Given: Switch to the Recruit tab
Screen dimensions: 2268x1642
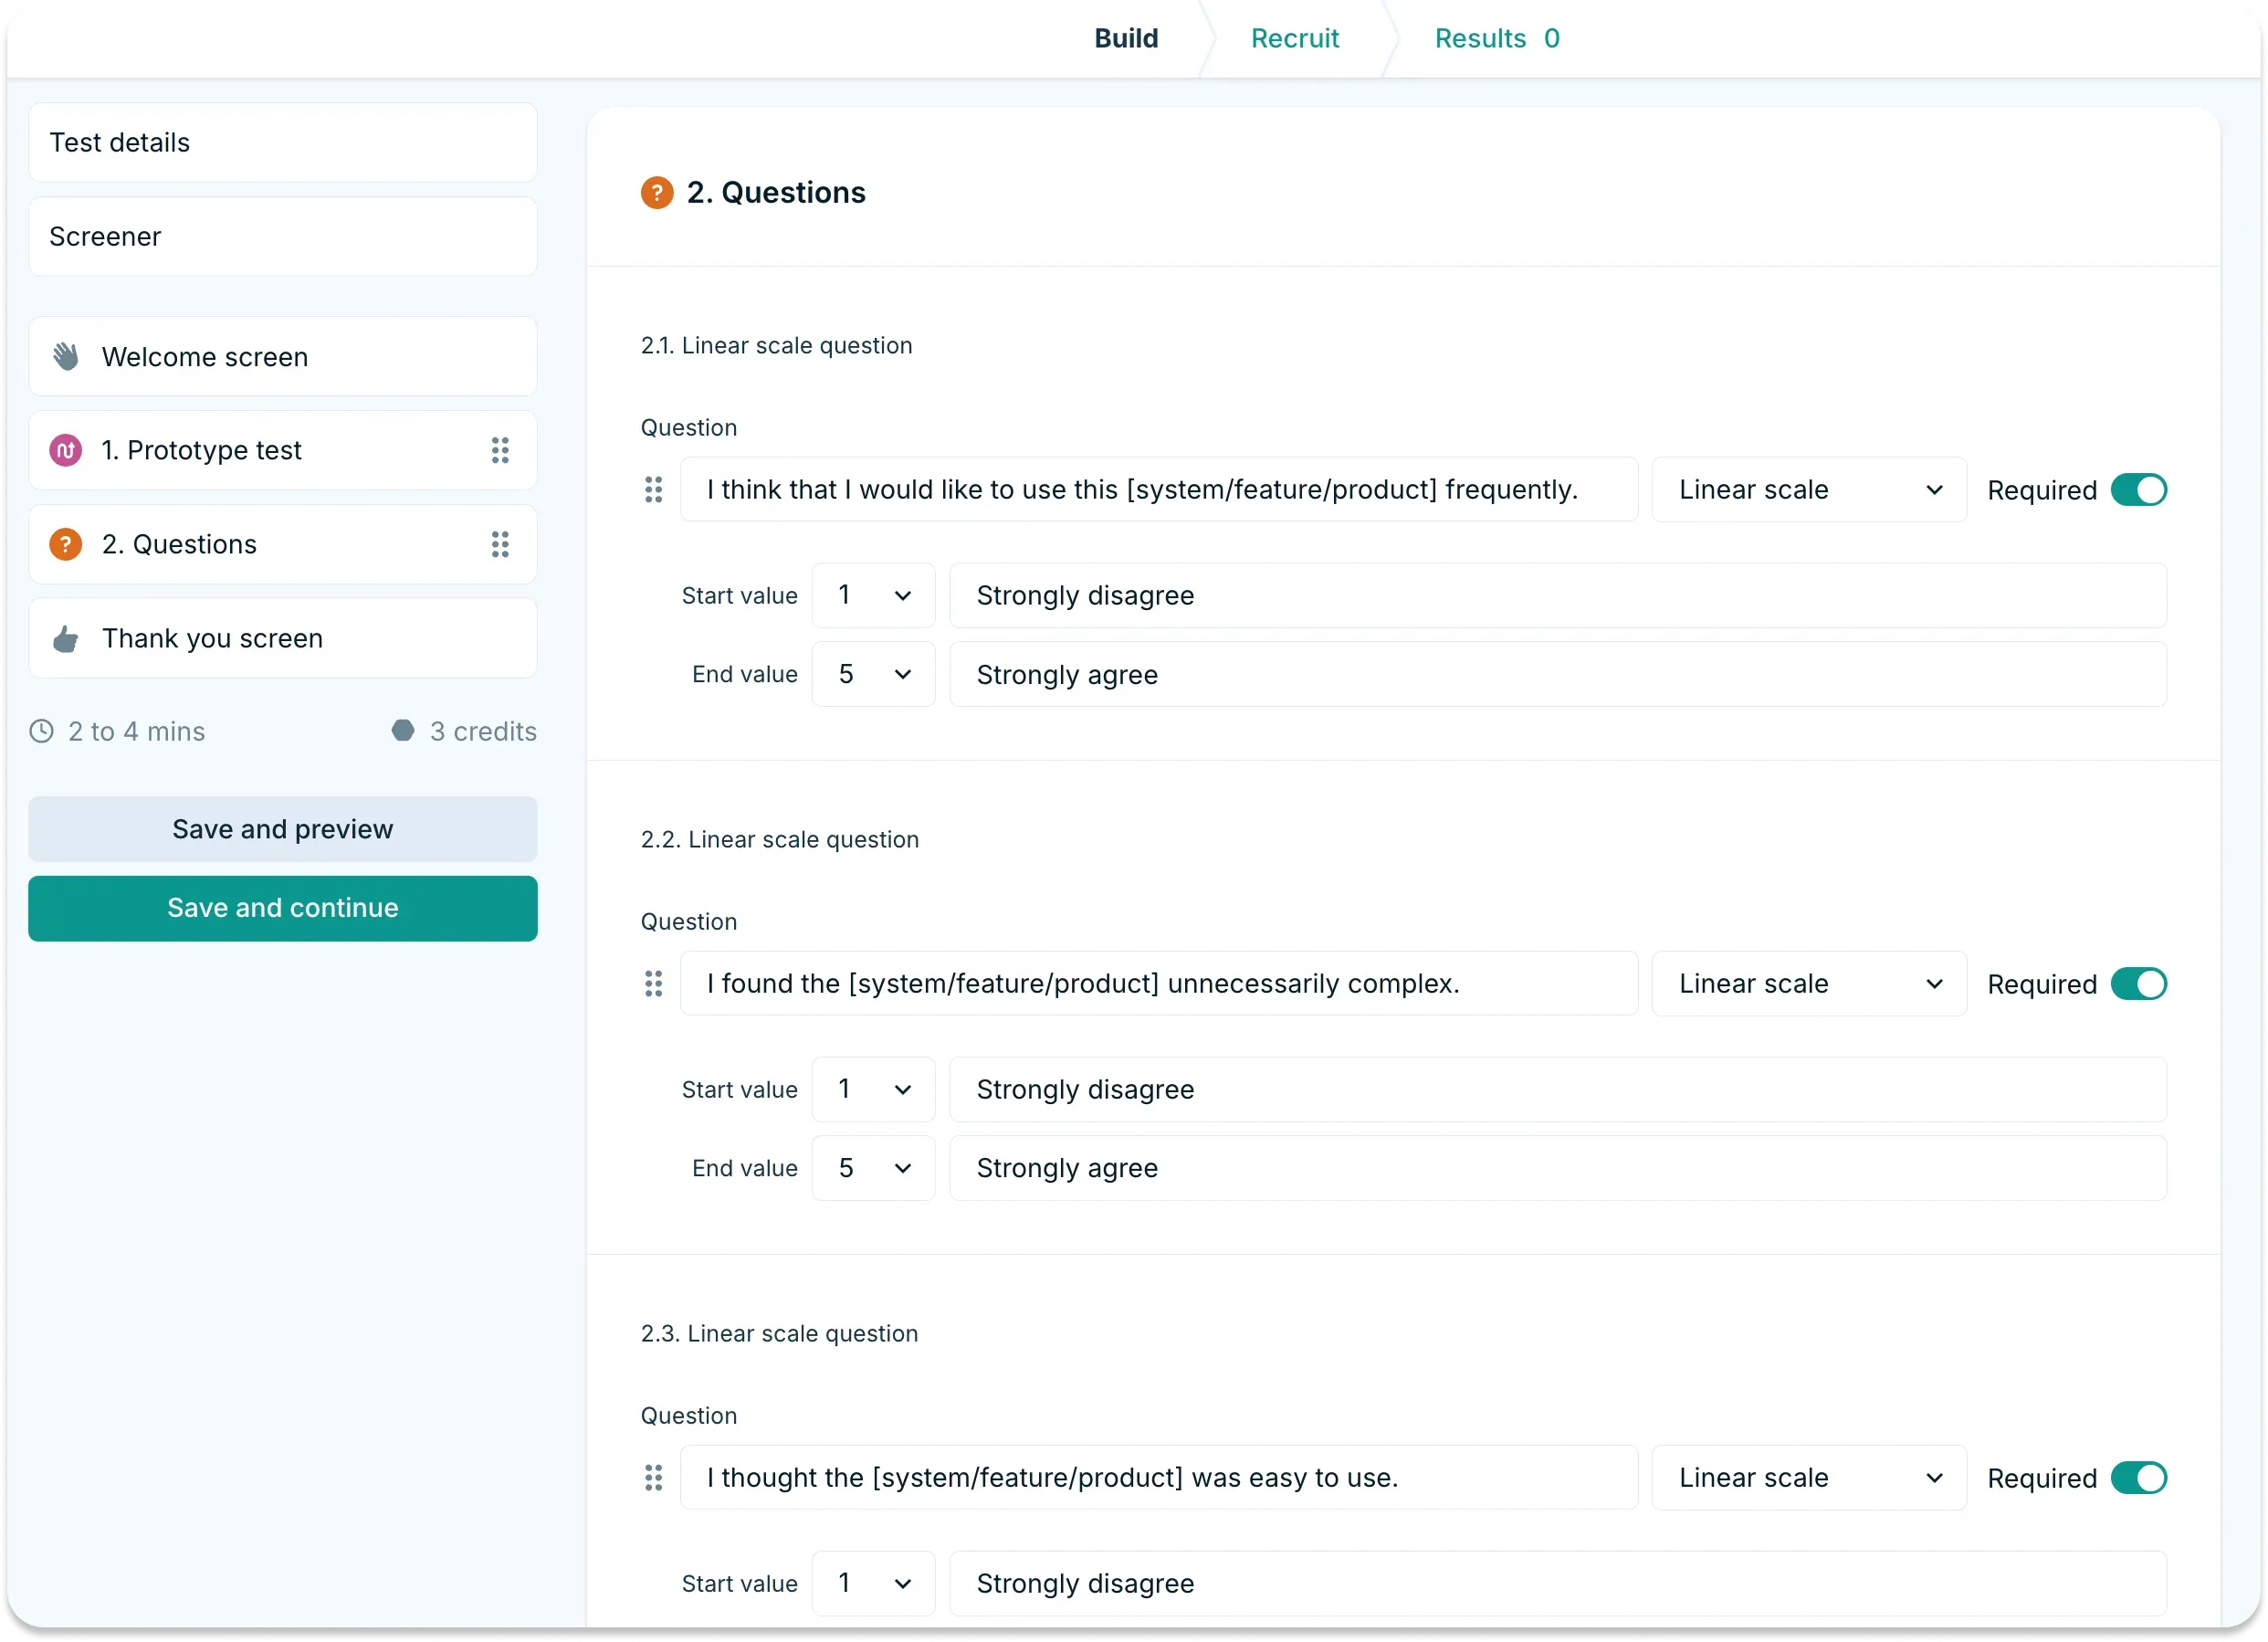Looking at the screenshot, I should coord(1294,38).
